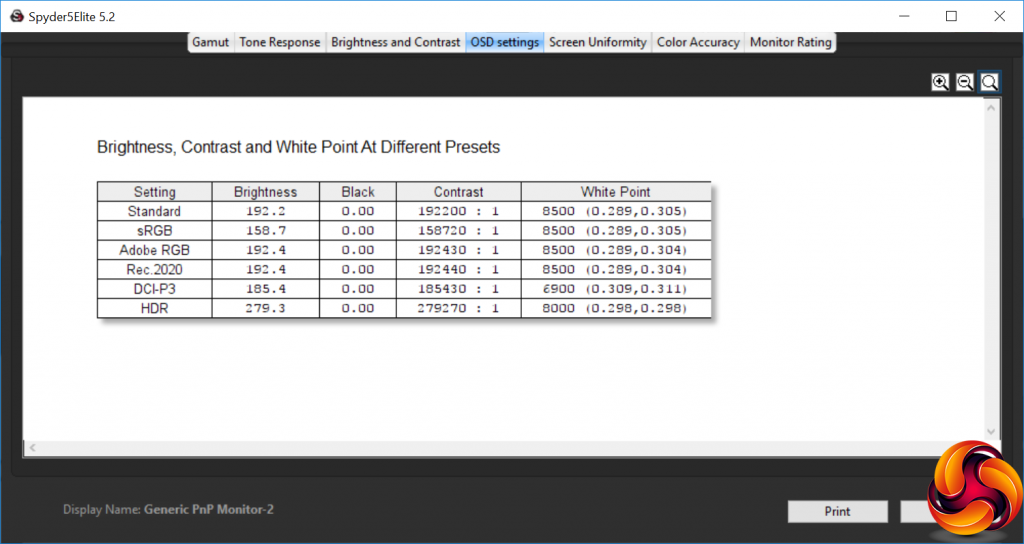Click the zoom out magnifier icon

965,82
